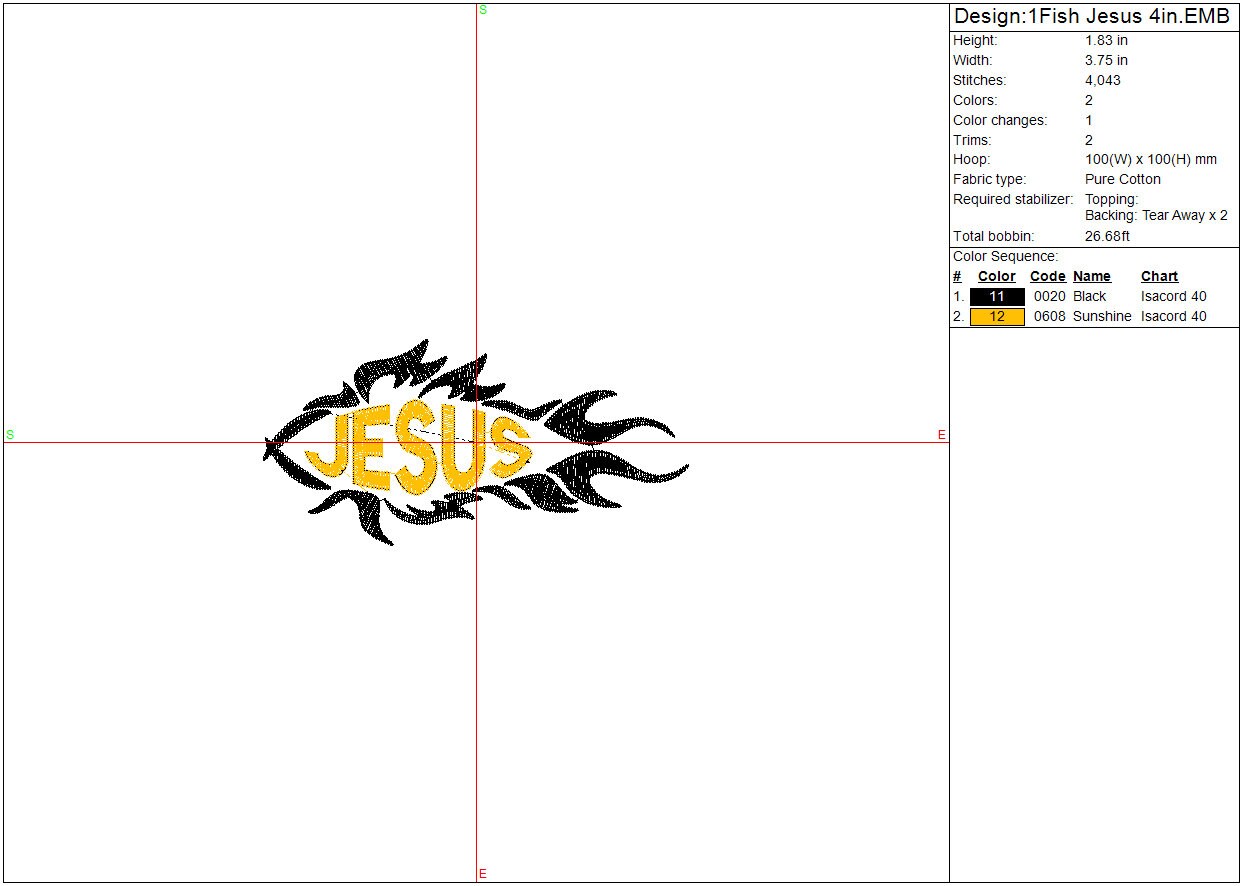
Task: Click the stitches count value 4,043
Action: pyautogui.click(x=1102, y=81)
